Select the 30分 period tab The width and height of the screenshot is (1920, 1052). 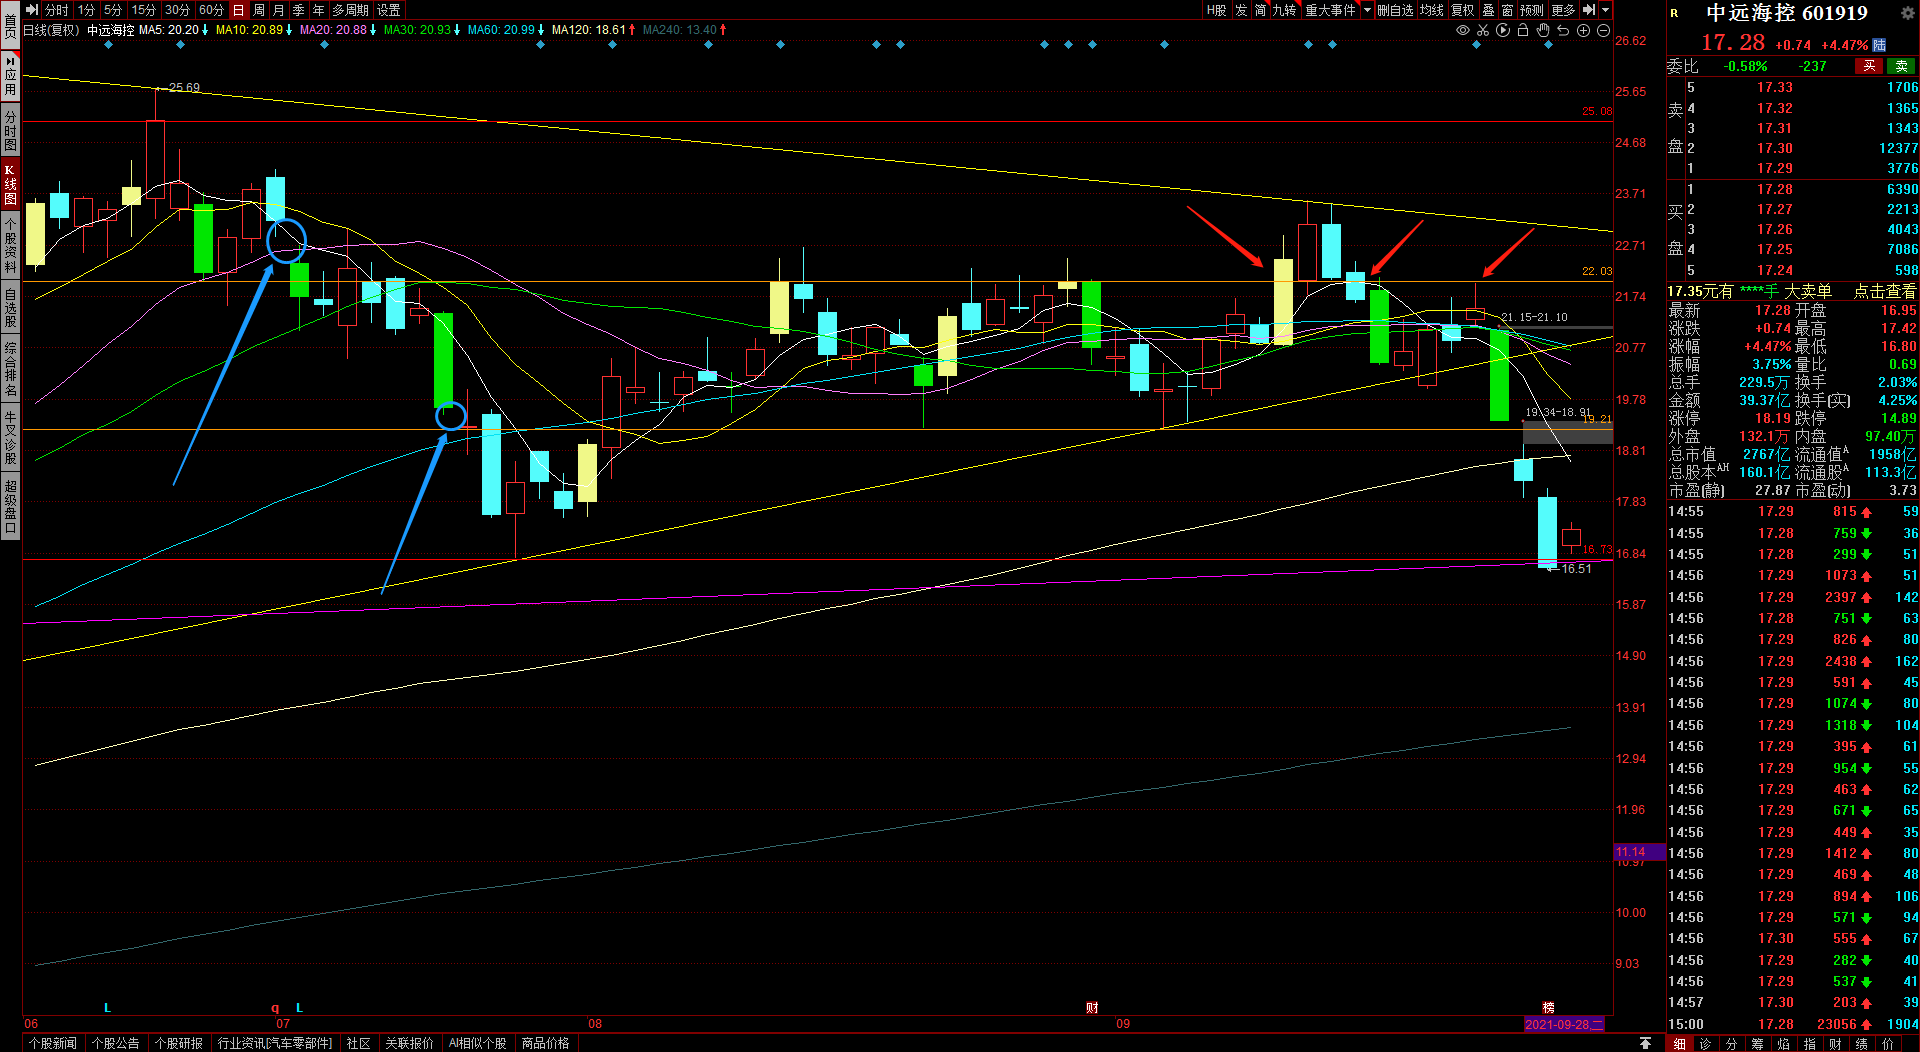pos(178,10)
